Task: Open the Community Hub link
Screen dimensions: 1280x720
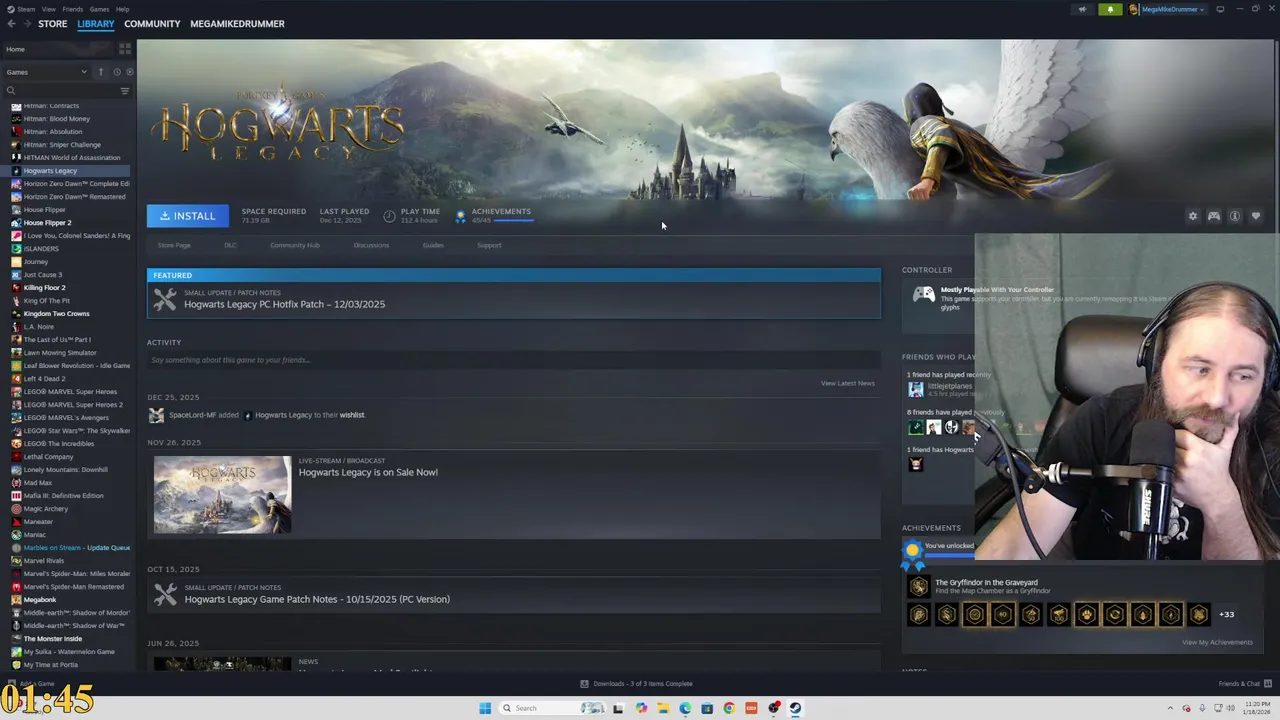Action: [x=295, y=245]
